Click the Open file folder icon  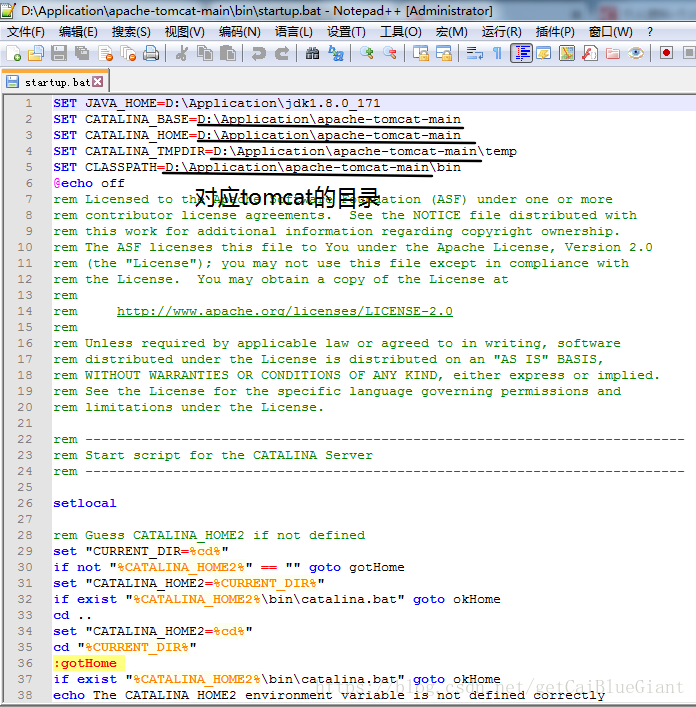click(36, 53)
